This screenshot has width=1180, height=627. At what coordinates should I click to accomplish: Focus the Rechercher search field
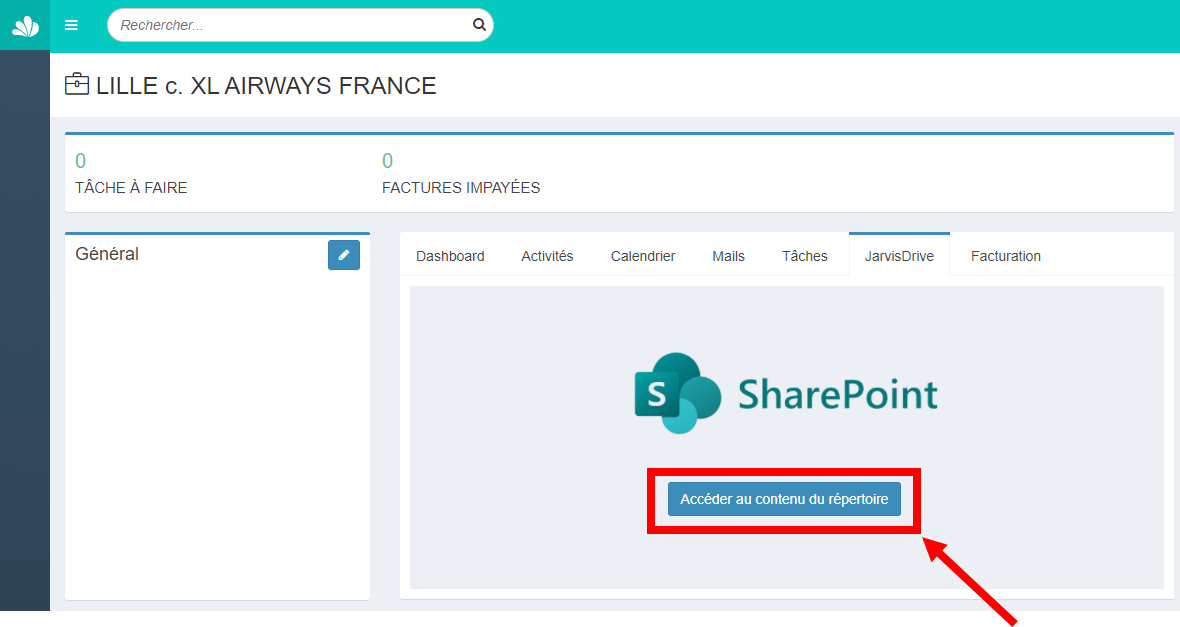(300, 25)
